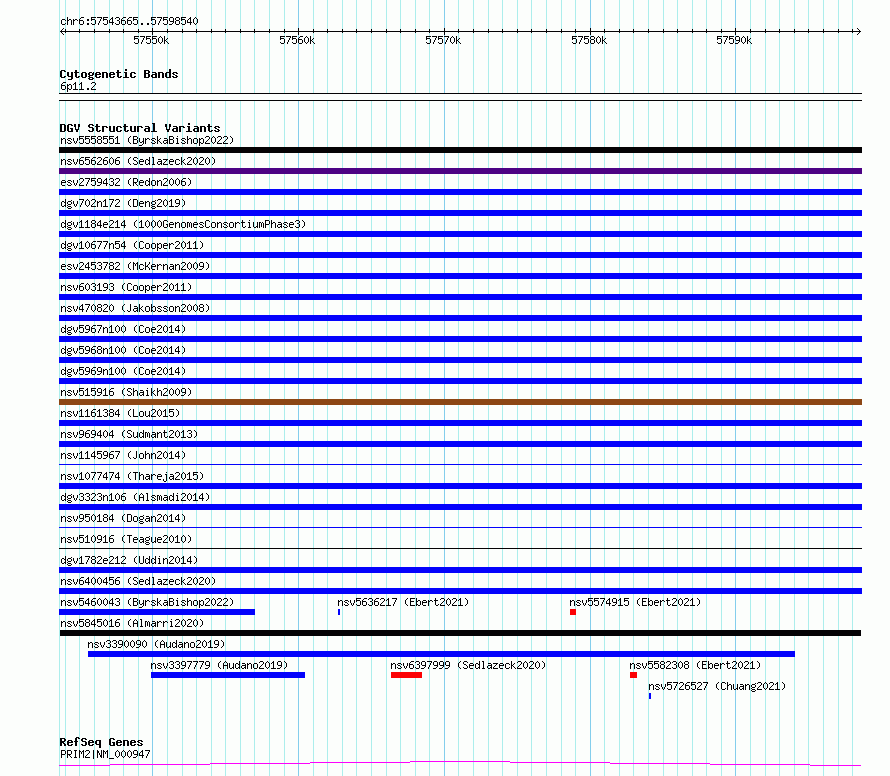Click the 6p11.2 cytogenetic band label
Screen dimensions: 890x776
coord(78,87)
